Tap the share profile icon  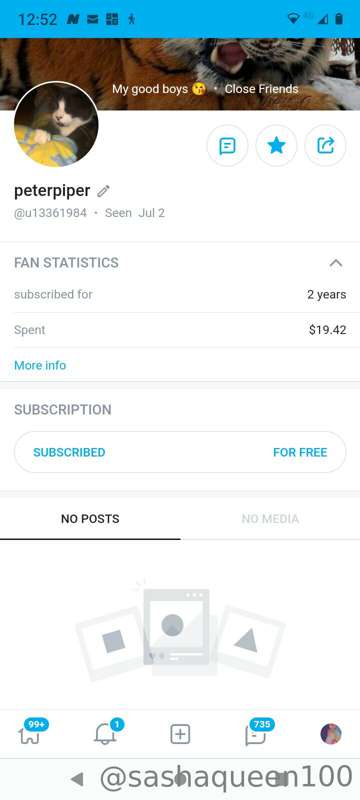(x=325, y=146)
